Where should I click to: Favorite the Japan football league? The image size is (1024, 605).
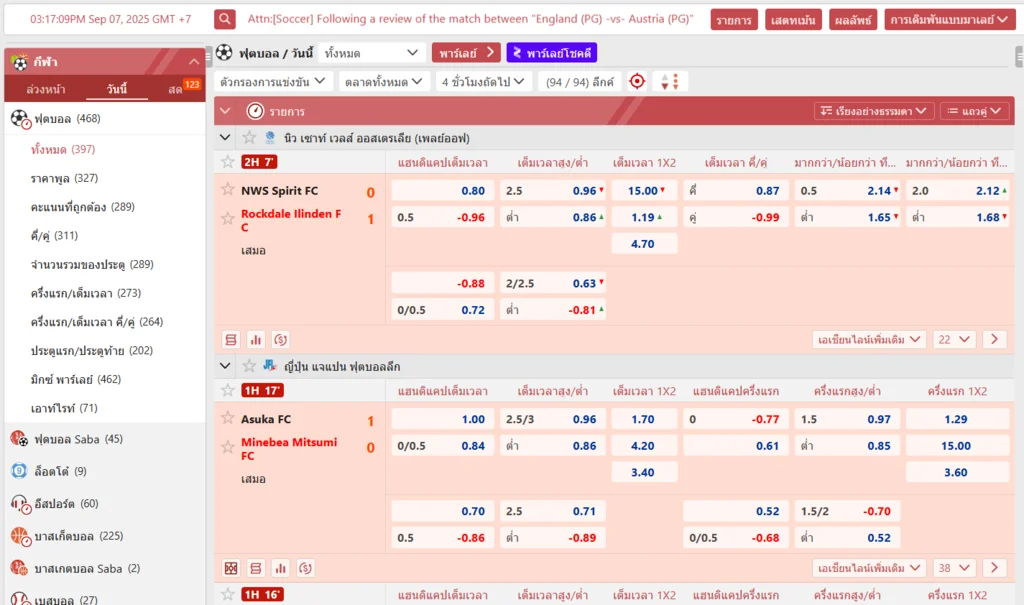click(249, 366)
